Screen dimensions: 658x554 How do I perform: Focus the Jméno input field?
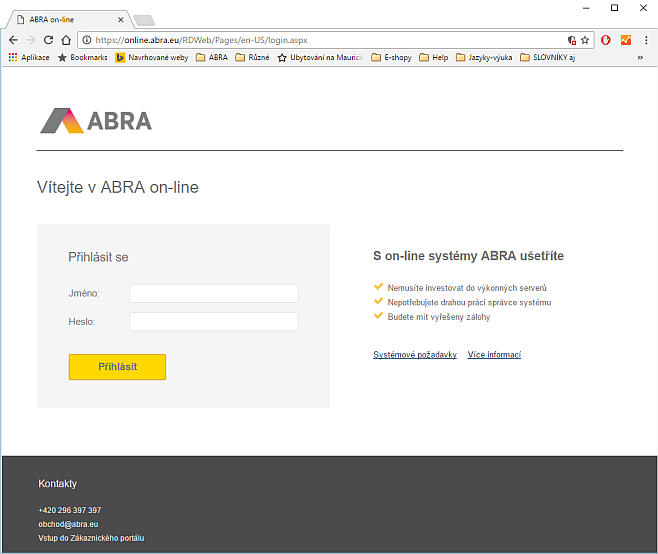214,293
